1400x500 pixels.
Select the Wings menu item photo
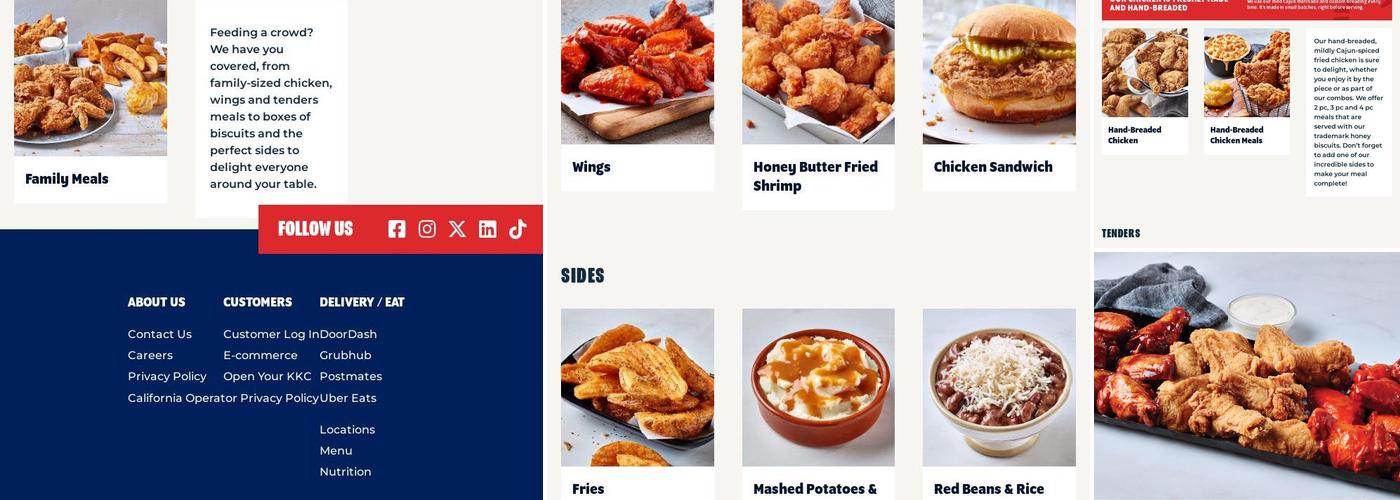[x=637, y=72]
